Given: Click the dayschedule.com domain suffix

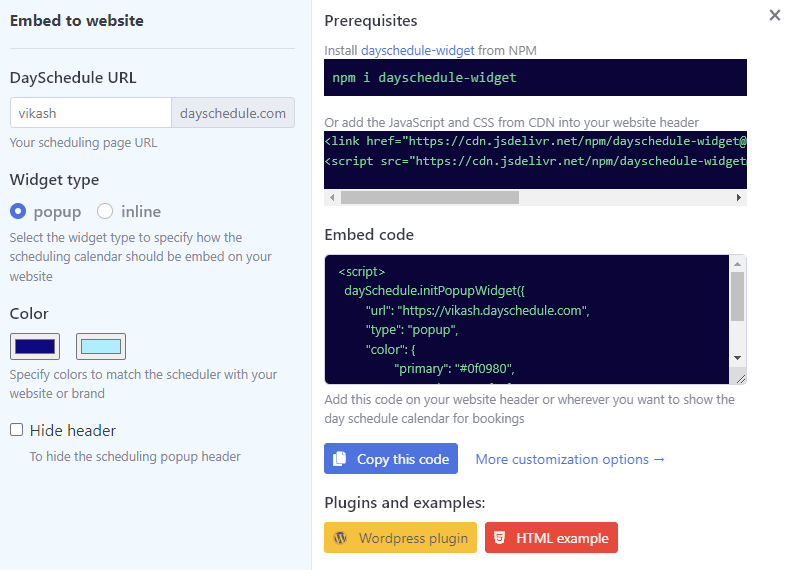Looking at the screenshot, I should pyautogui.click(x=233, y=113).
